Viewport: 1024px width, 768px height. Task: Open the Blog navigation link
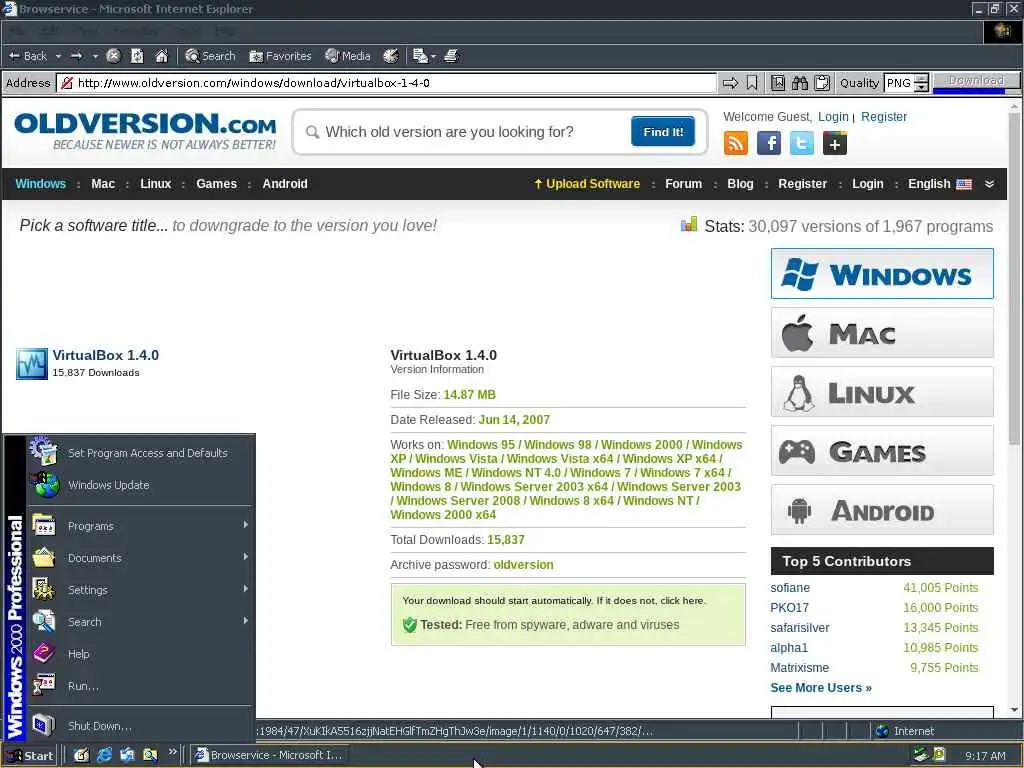coord(740,184)
